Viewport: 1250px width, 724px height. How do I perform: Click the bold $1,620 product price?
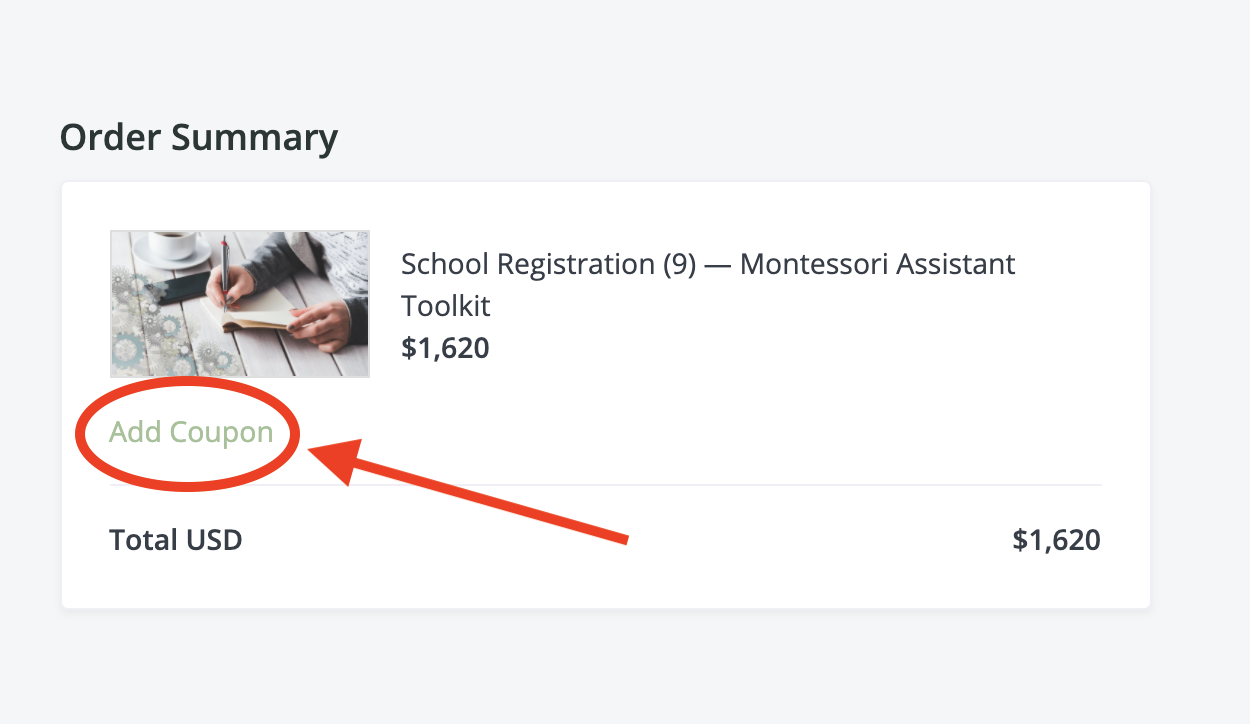[445, 348]
